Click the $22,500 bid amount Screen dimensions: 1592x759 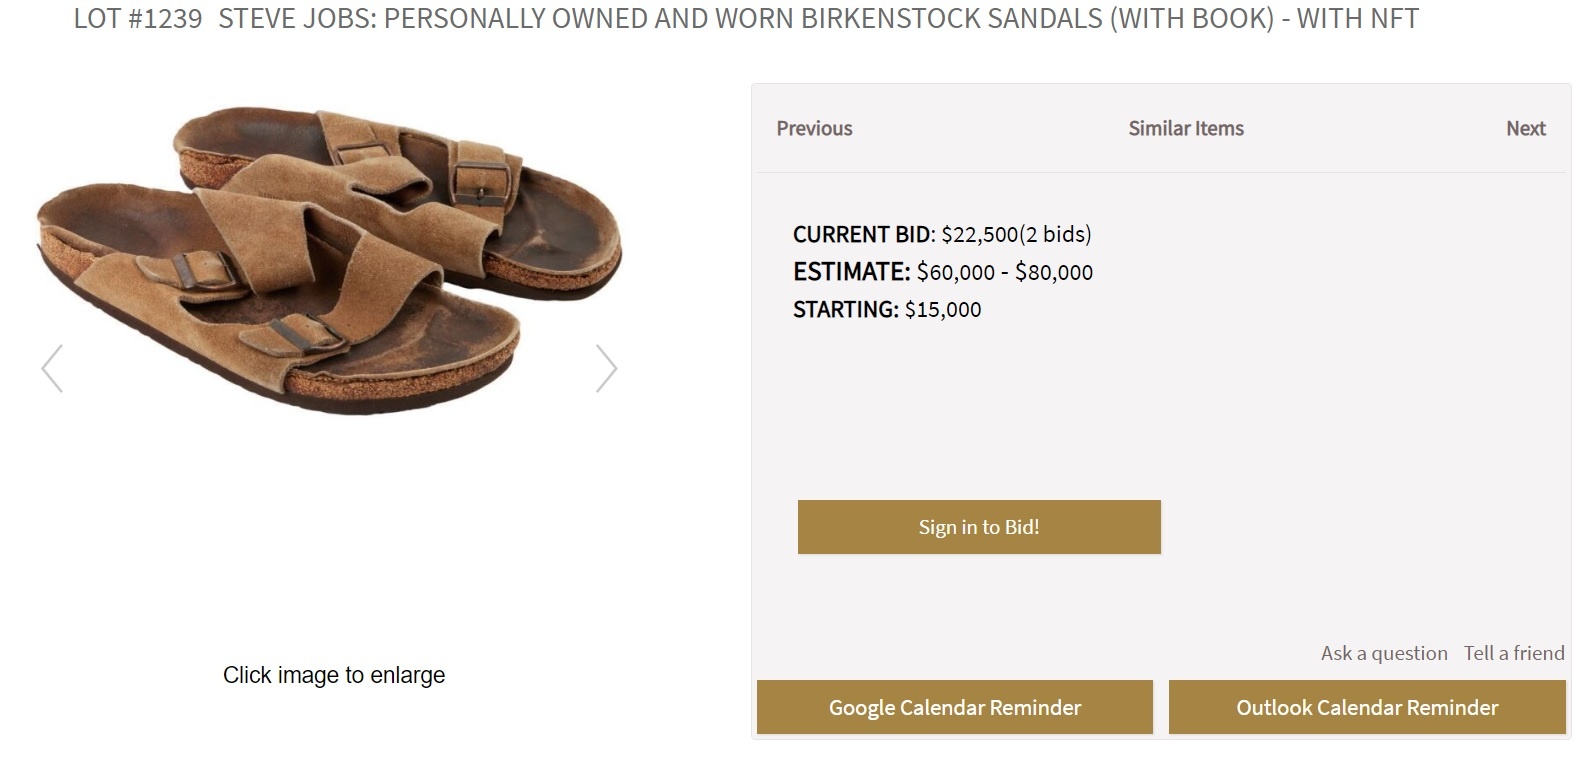pyautogui.click(x=979, y=234)
